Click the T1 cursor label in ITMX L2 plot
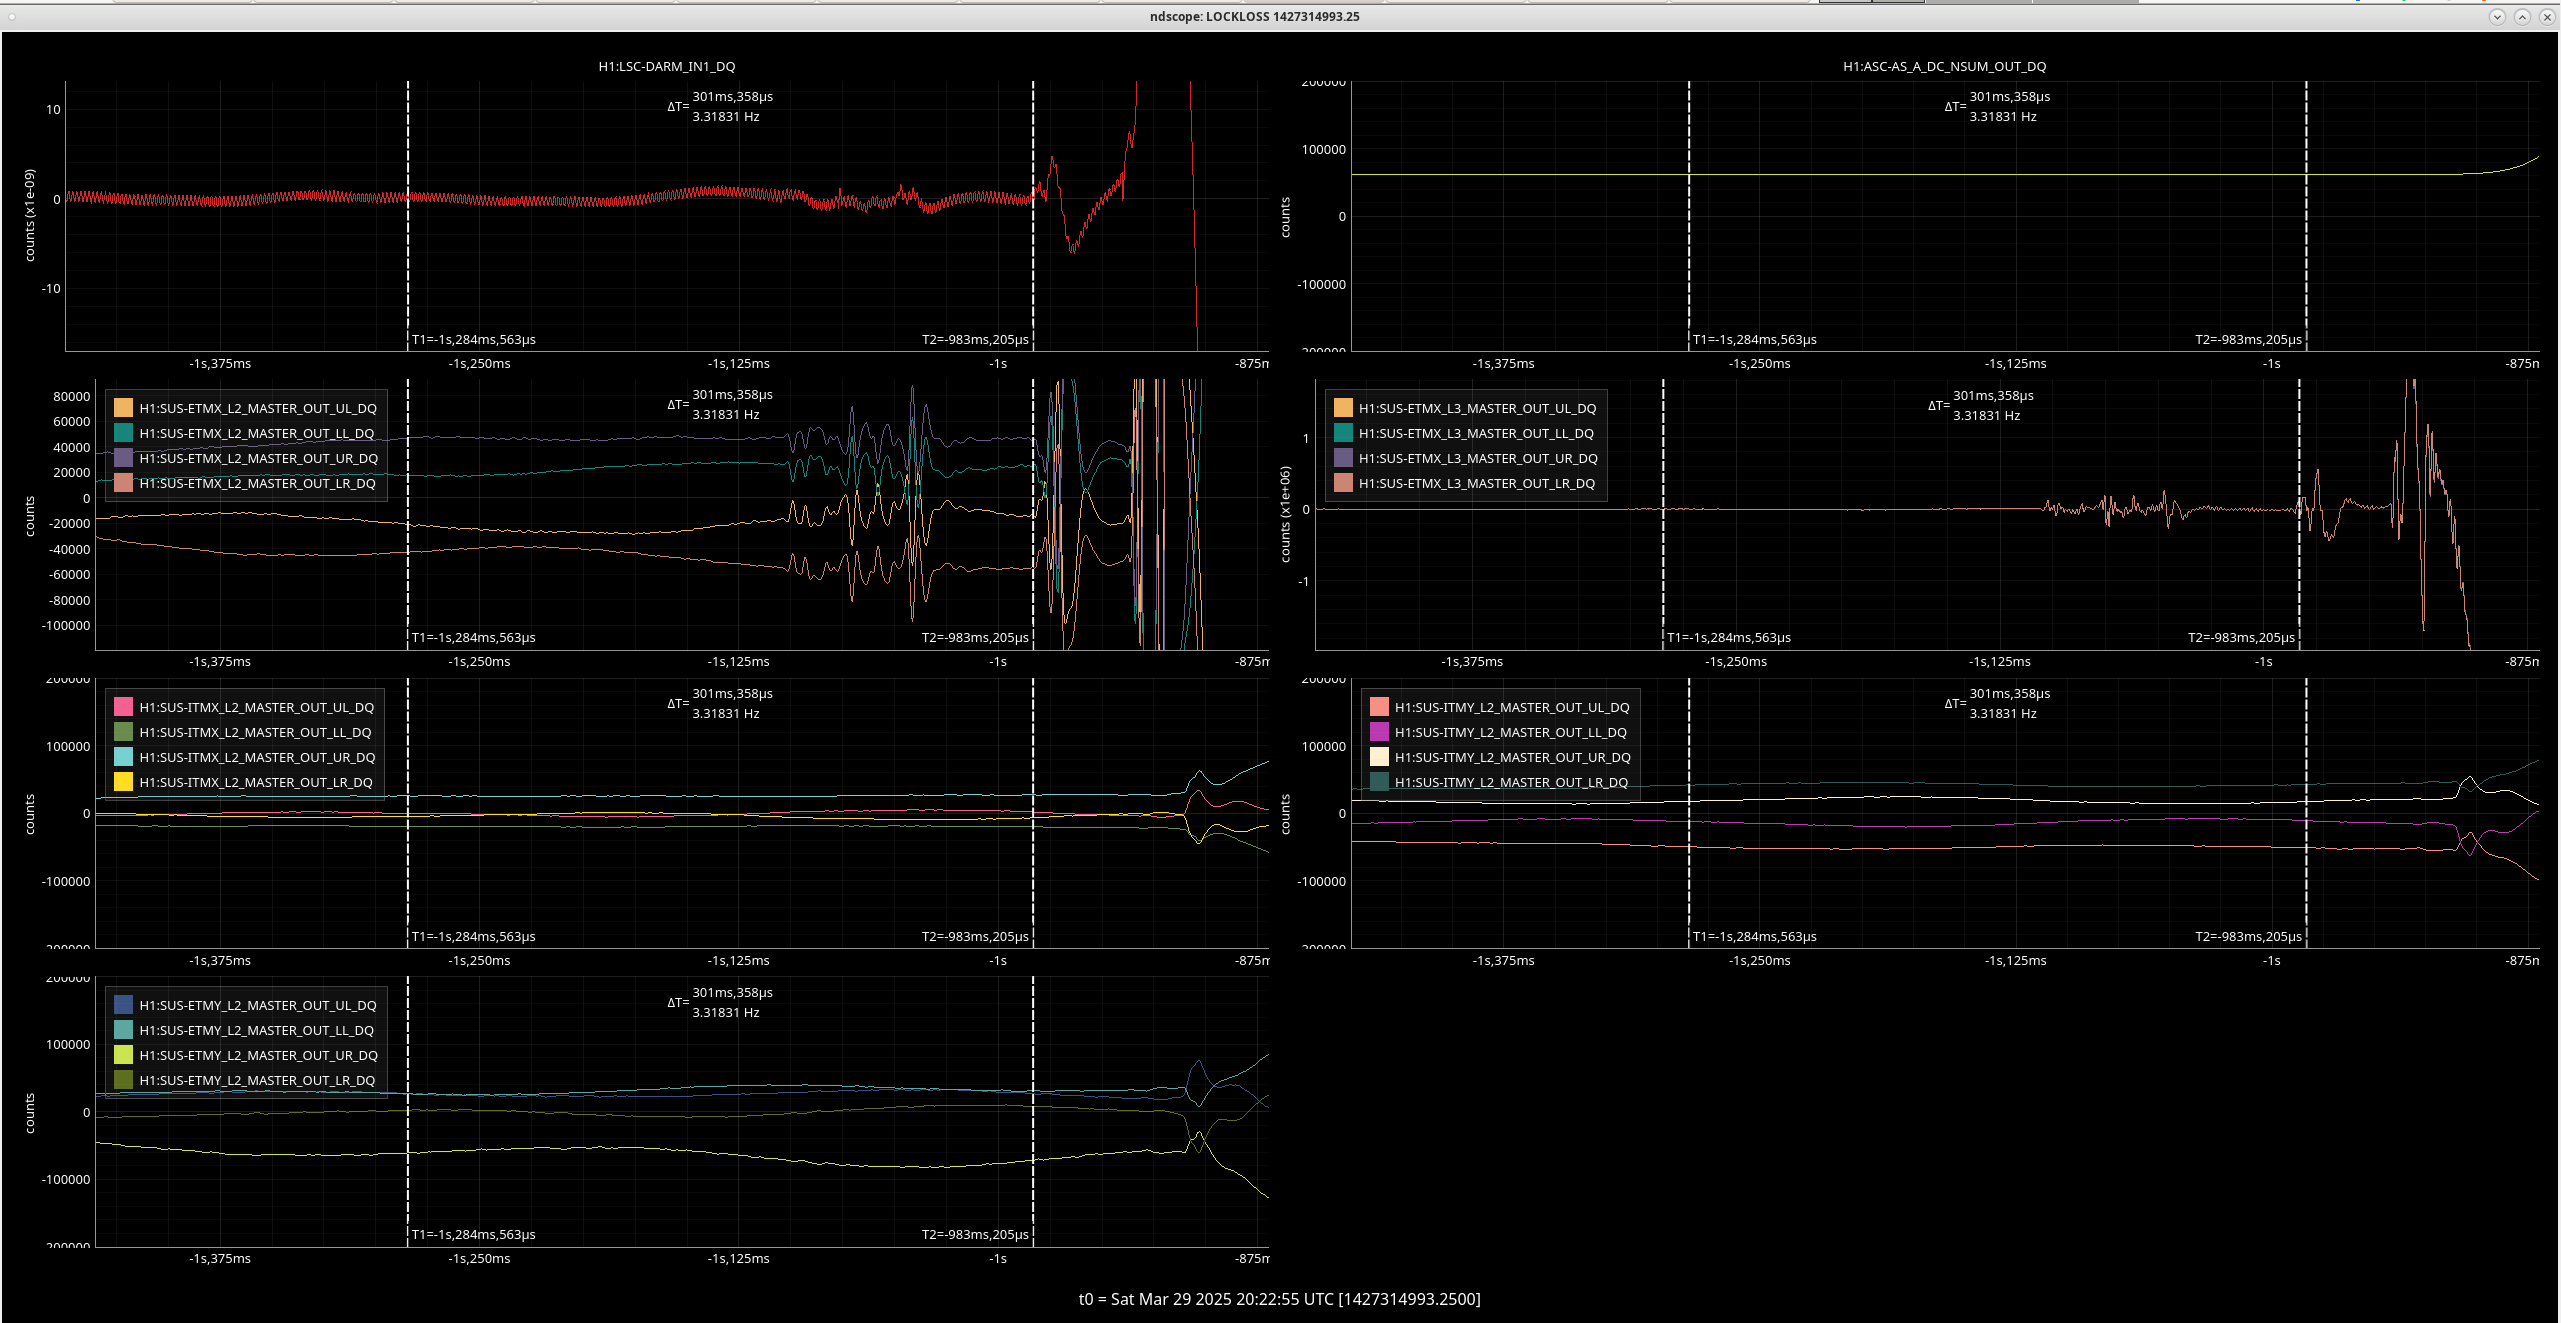The height and width of the screenshot is (1323, 2561). (x=474, y=936)
